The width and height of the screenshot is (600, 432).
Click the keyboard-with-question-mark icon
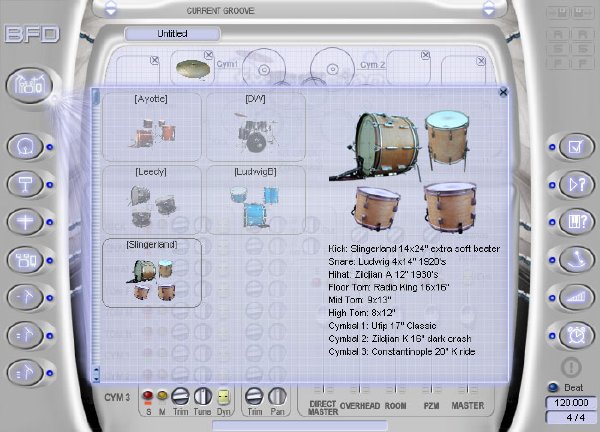tap(576, 222)
